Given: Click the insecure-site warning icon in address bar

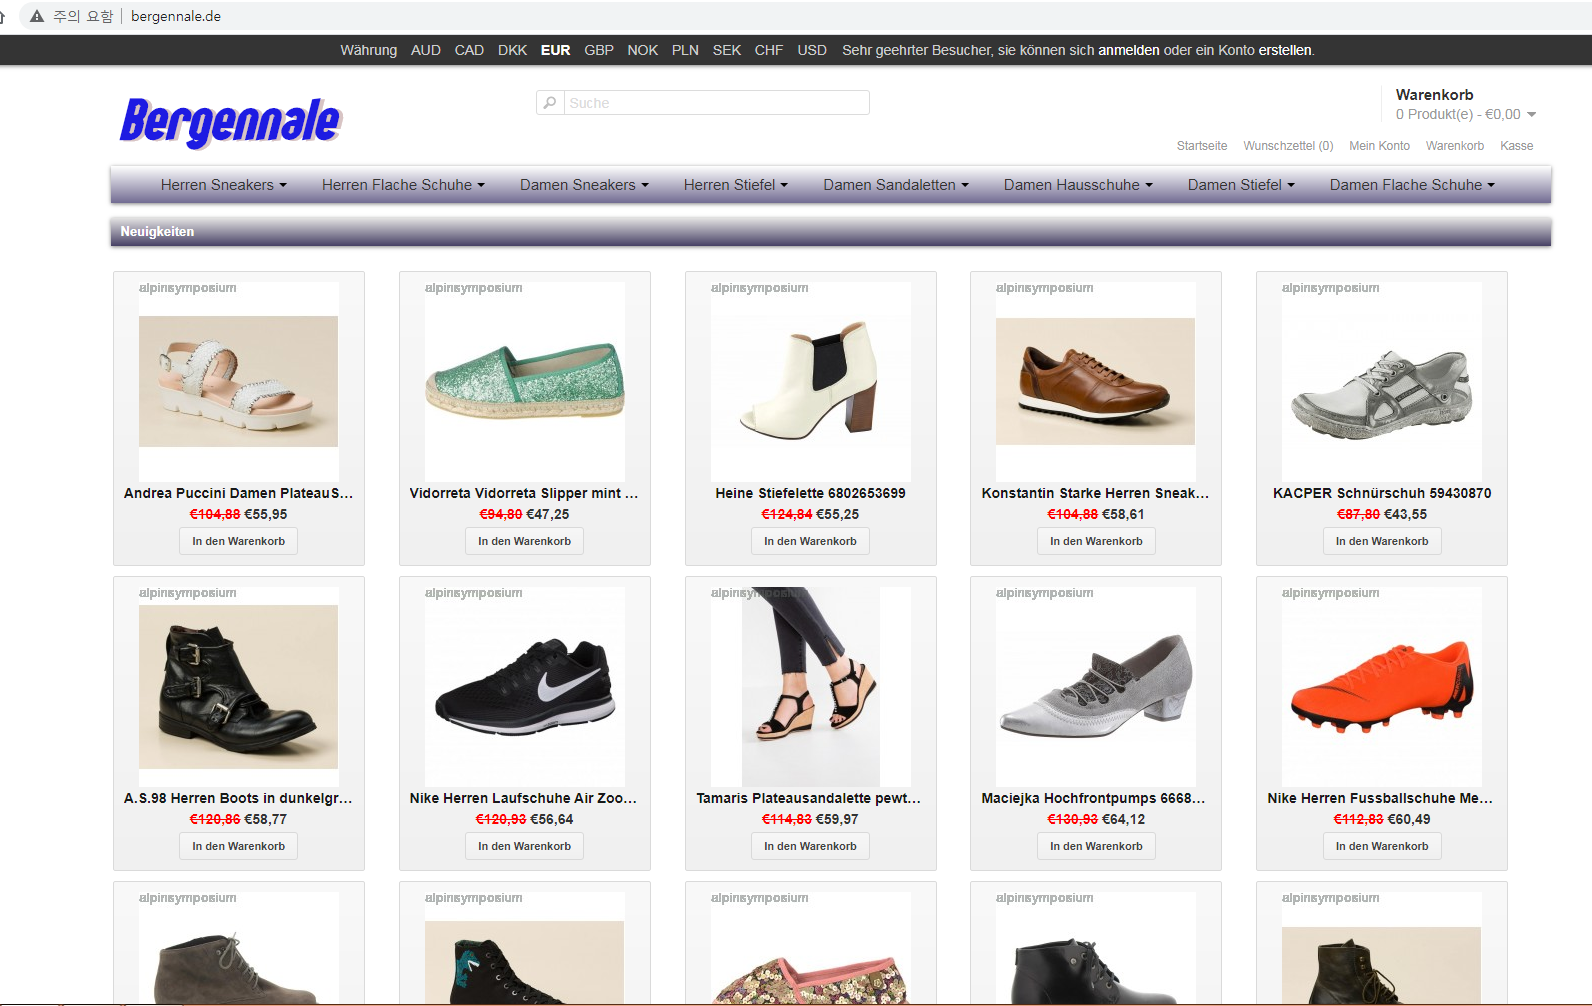Looking at the screenshot, I should [37, 16].
